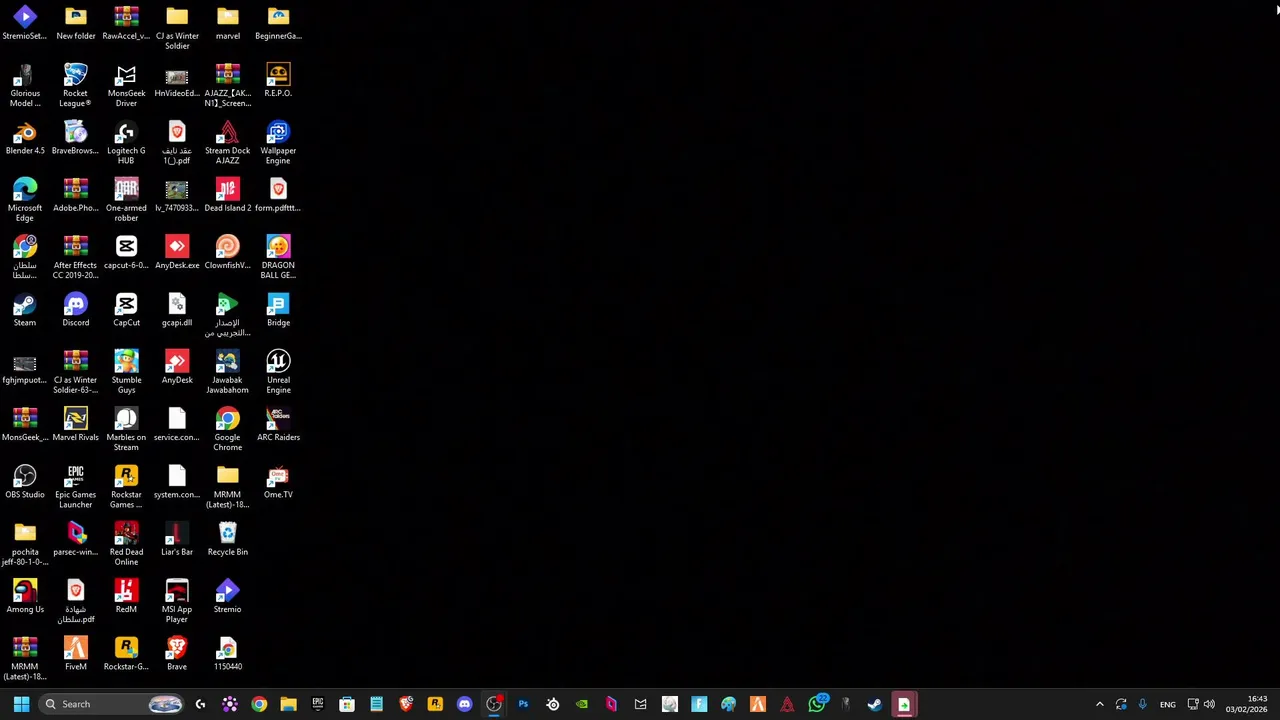
Task: Select the CapCut desktop shortcut
Action: click(x=126, y=310)
